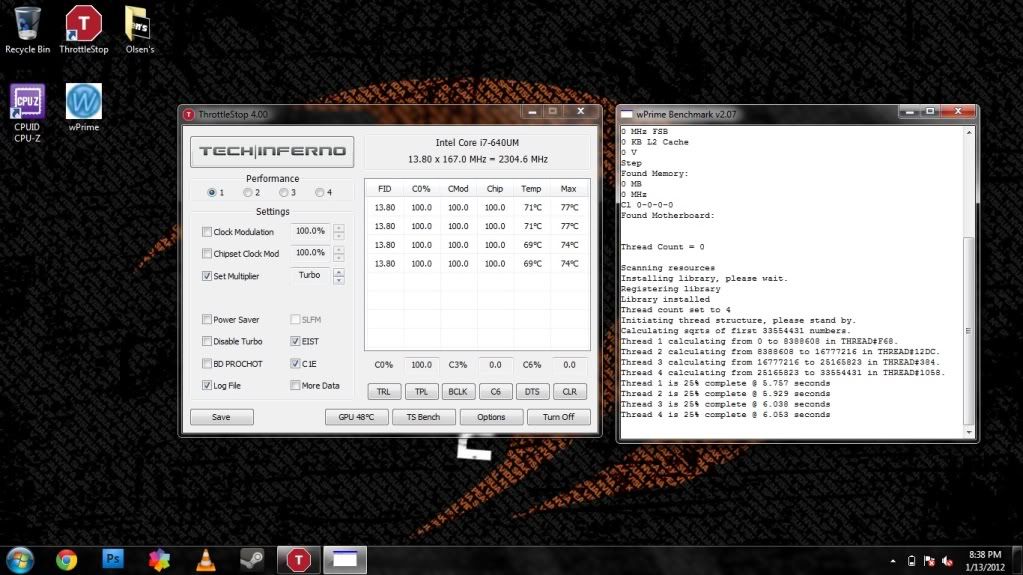The height and width of the screenshot is (575, 1023).
Task: Open VLC media player from taskbar
Action: [x=206, y=560]
